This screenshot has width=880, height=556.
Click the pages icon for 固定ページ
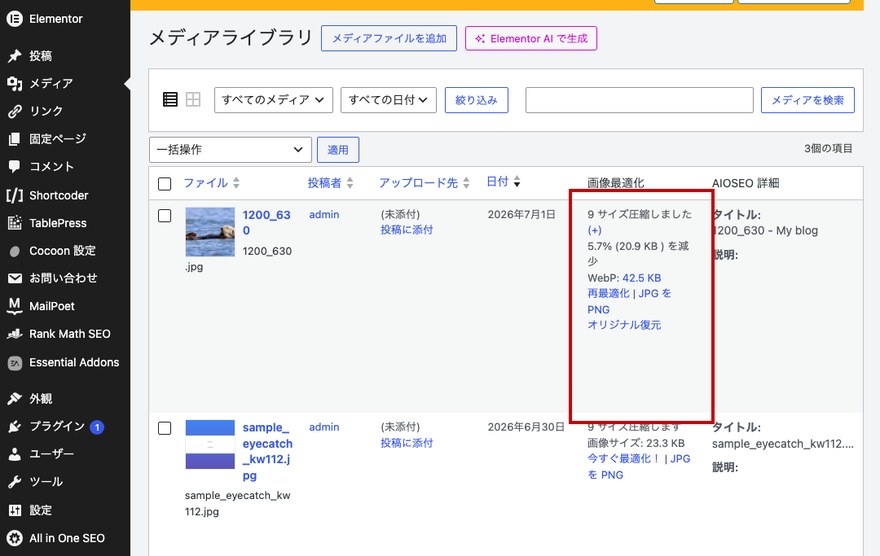15,139
